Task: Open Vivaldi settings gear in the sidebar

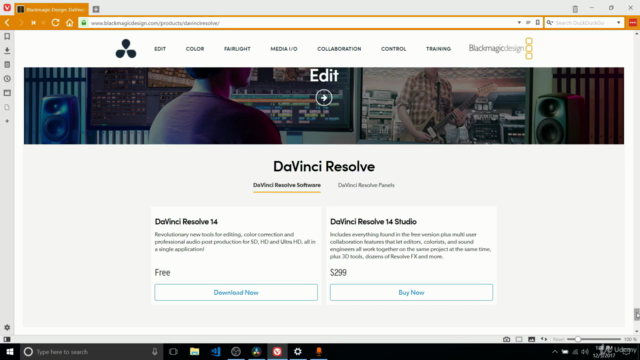Action: tap(7, 327)
